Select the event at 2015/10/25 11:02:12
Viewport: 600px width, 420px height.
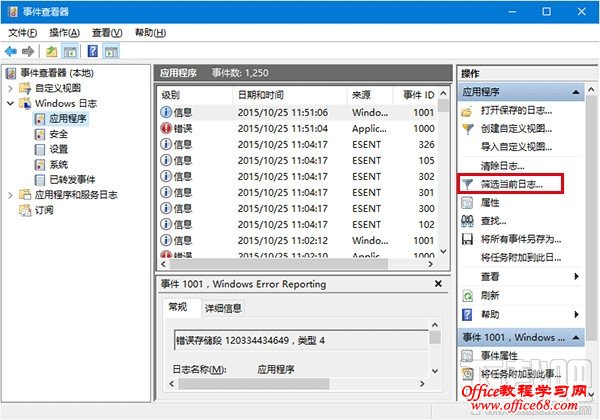click(298, 240)
